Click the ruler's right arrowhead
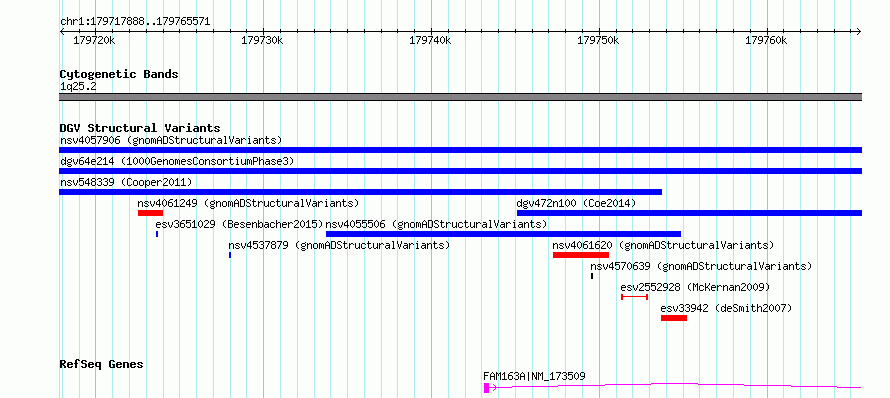Viewport: 890px width, 398px height. [x=859, y=31]
